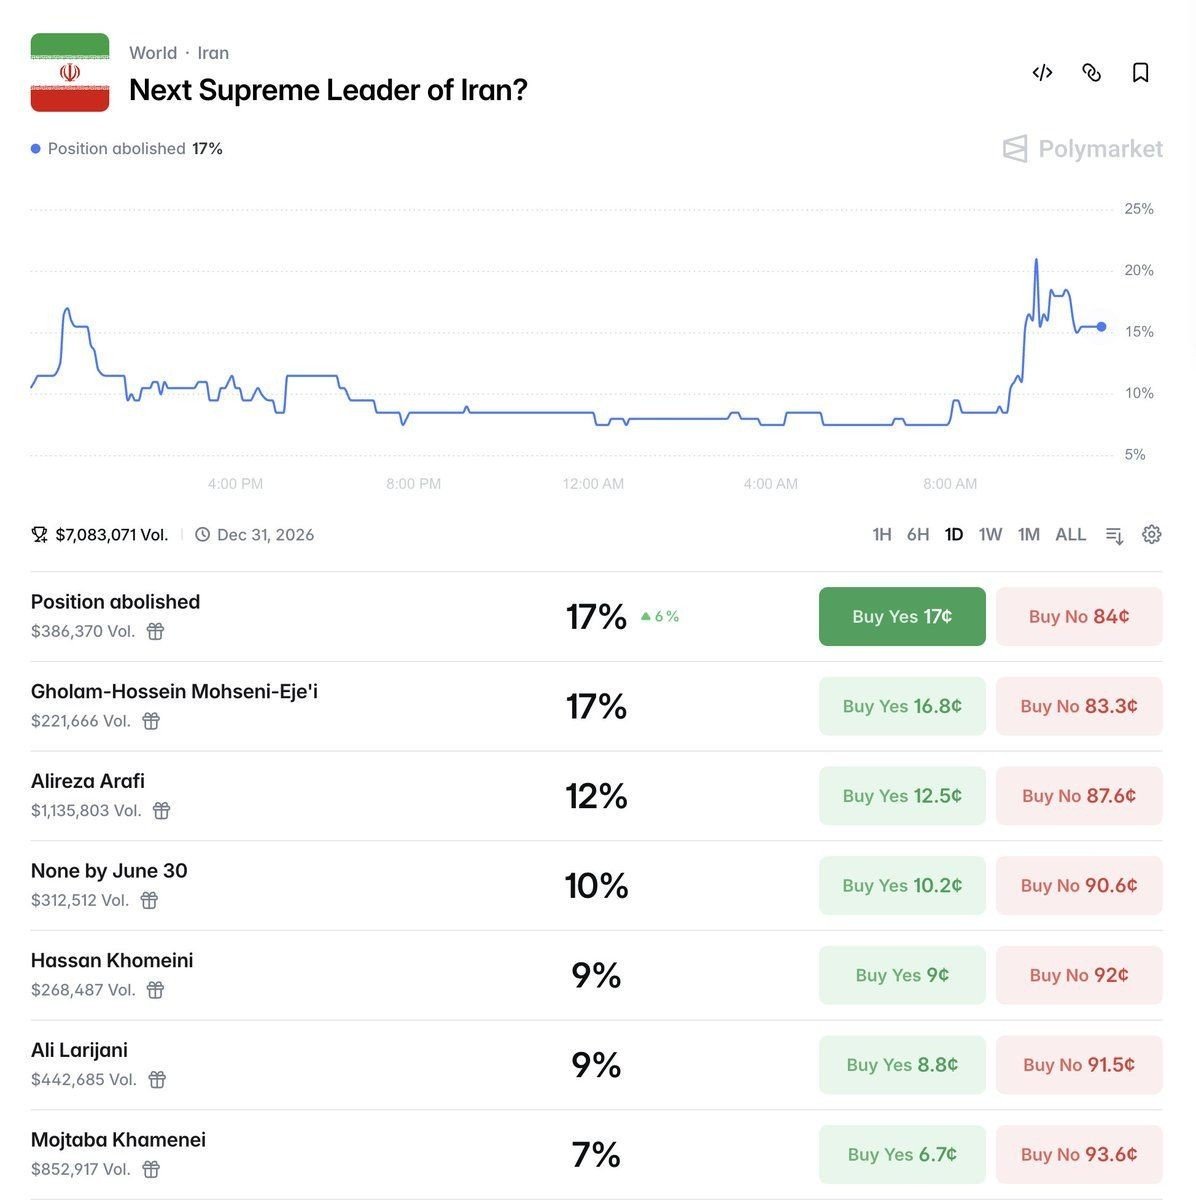
Task: Switch chart to 1H timeframe
Action: click(x=881, y=535)
